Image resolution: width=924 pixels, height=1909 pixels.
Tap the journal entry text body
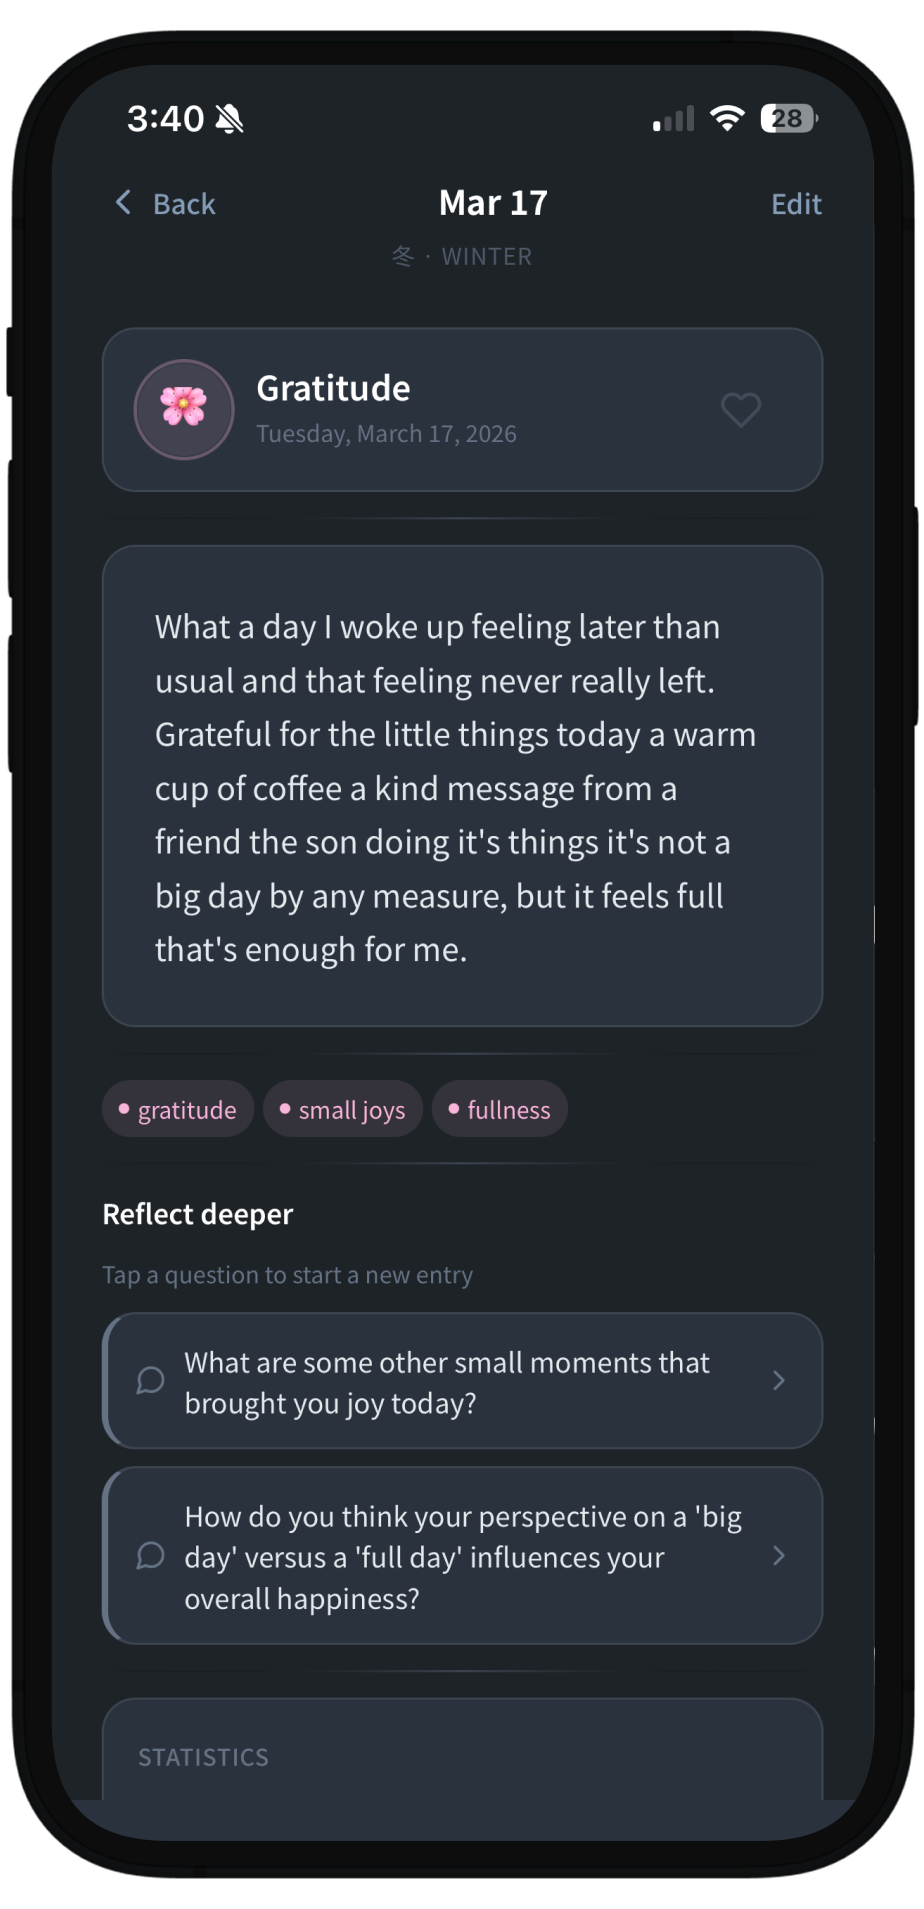(x=455, y=787)
